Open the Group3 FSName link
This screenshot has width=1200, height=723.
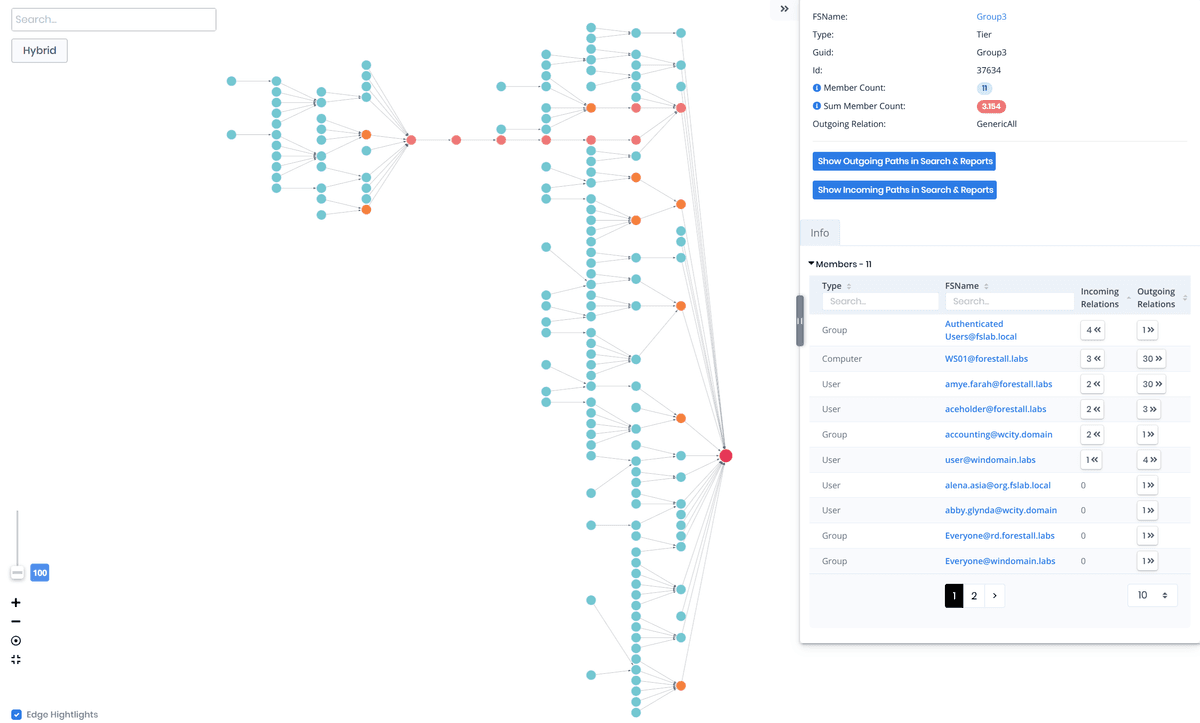tap(991, 16)
